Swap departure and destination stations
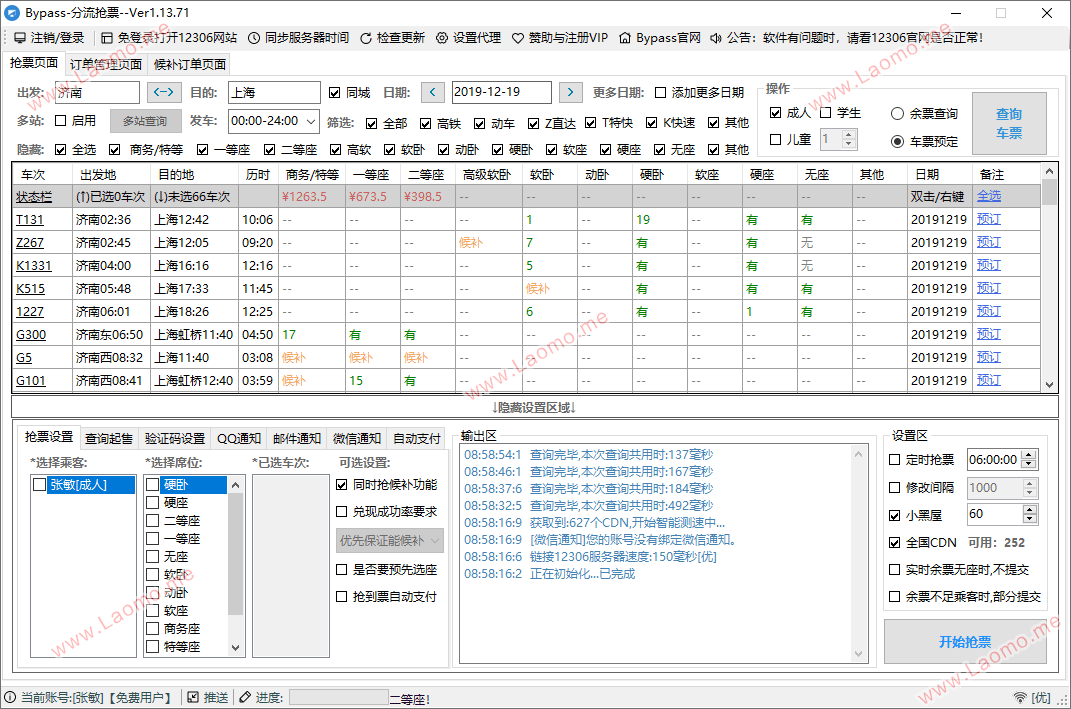1071x709 pixels. pyautogui.click(x=163, y=92)
